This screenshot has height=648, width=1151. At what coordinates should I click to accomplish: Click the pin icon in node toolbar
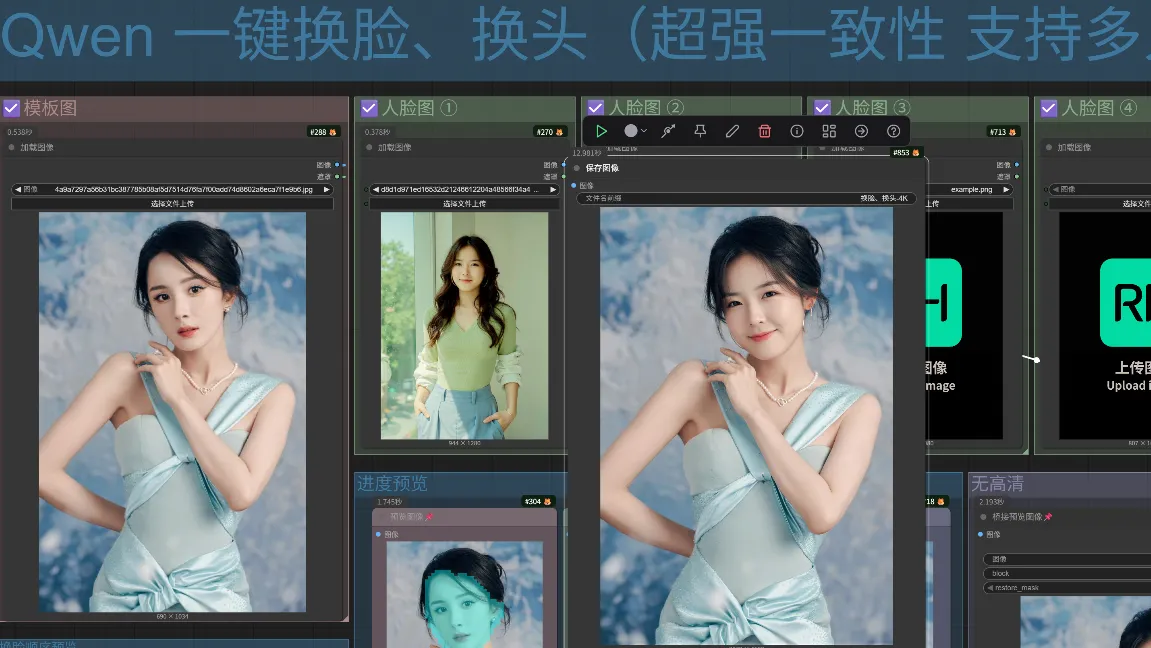click(x=700, y=131)
